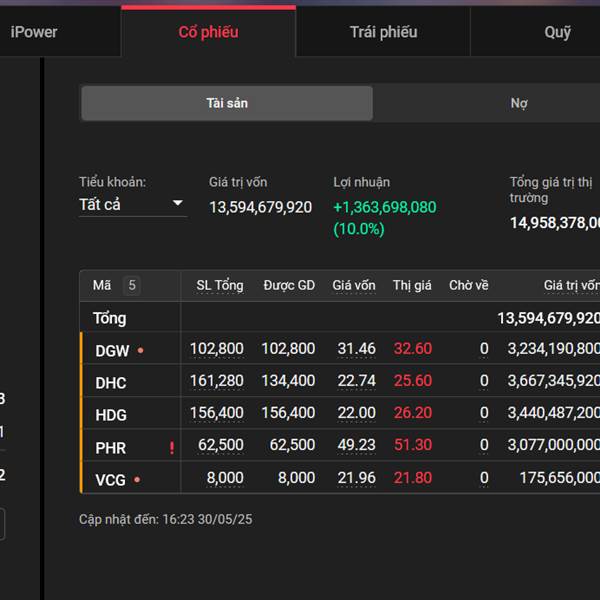Image resolution: width=600 pixels, height=600 pixels.
Task: Open the iPower tab
Action: coord(34,32)
